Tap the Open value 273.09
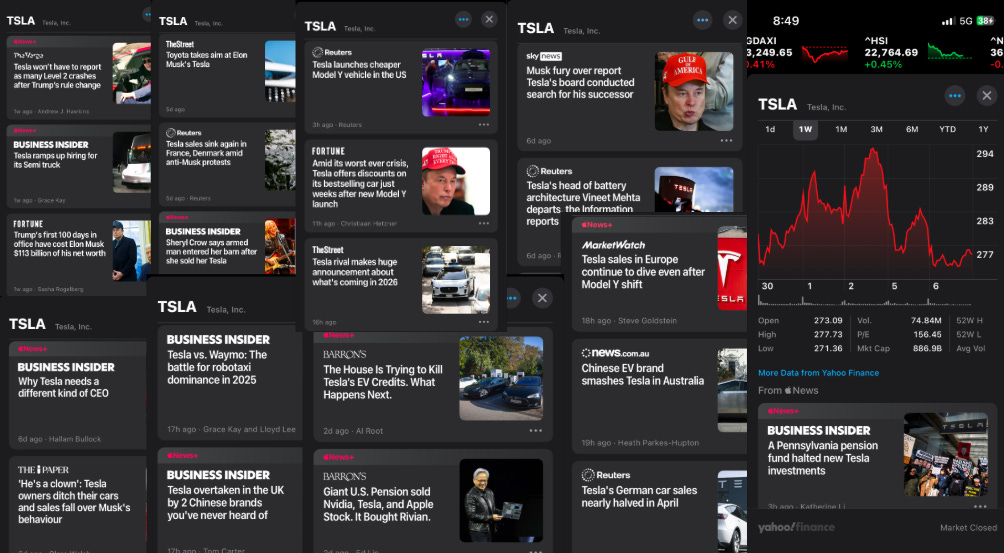Viewport: 1004px width, 553px height. tap(828, 320)
